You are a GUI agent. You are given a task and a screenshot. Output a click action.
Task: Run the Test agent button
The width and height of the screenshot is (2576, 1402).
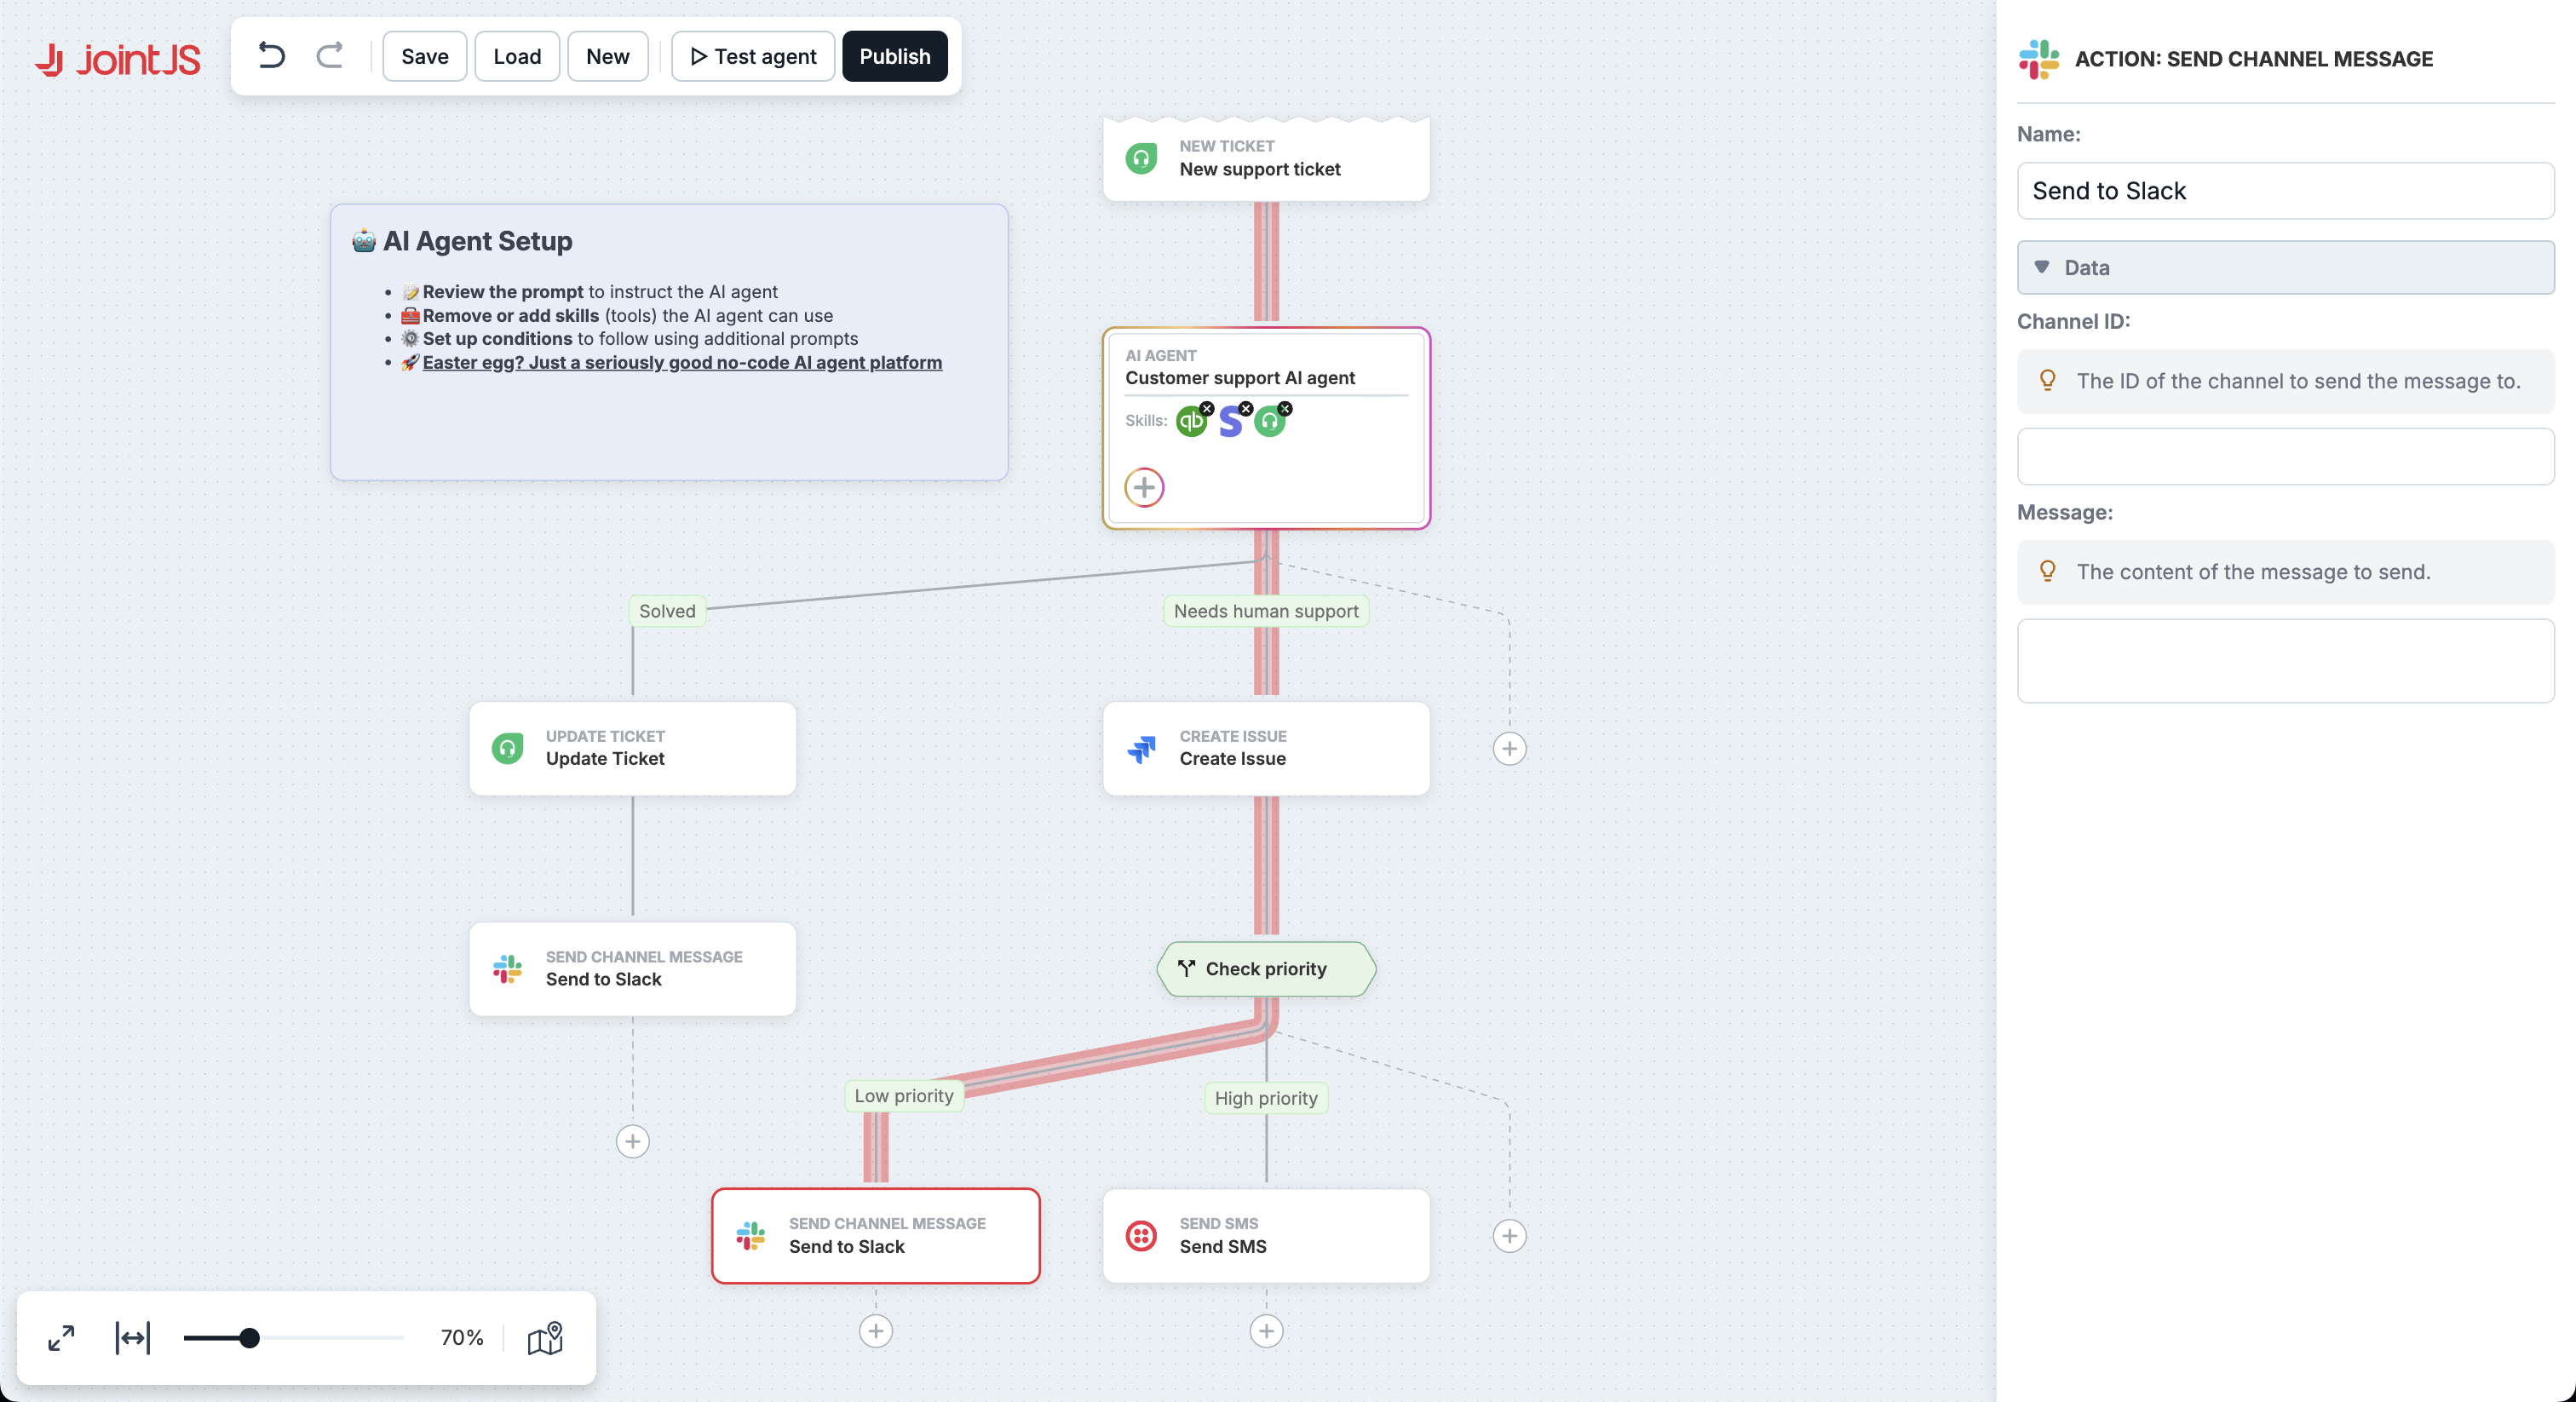753,56
